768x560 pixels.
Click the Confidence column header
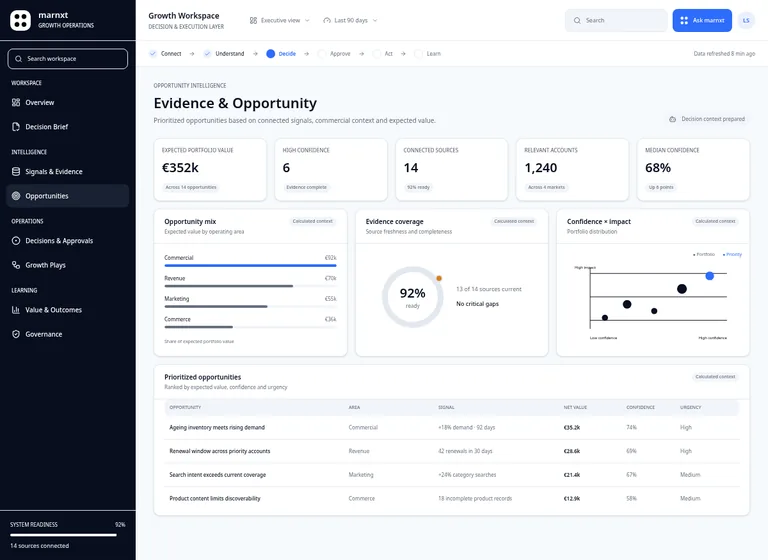(640, 408)
